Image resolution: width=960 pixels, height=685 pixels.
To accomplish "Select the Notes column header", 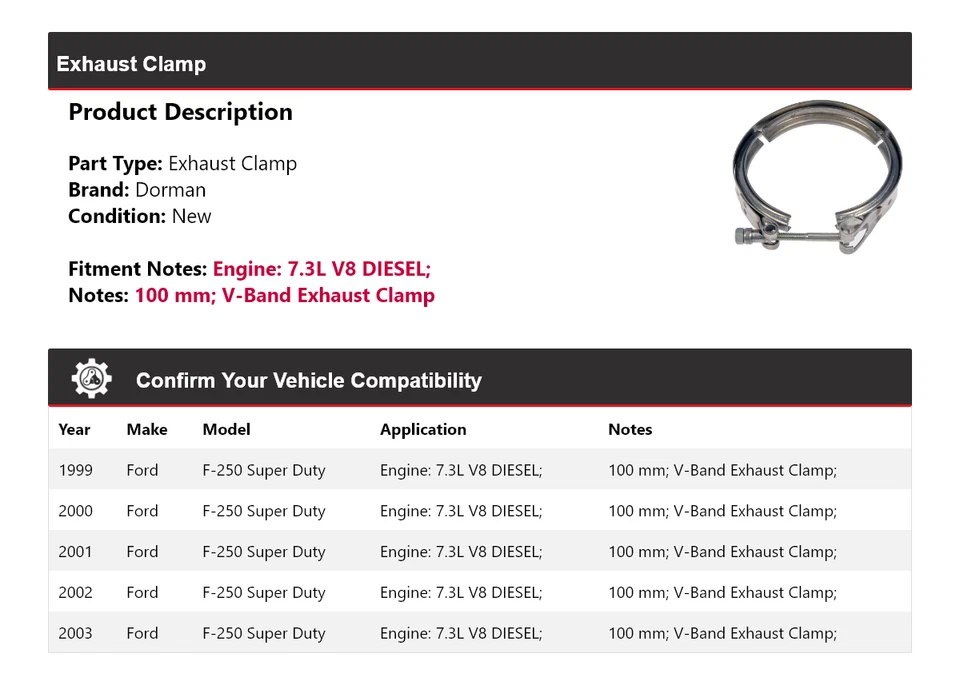I will click(630, 429).
